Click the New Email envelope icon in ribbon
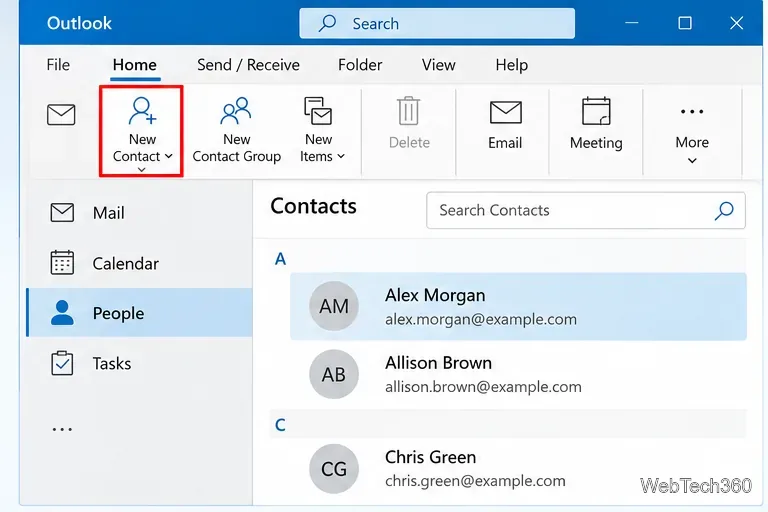 click(x=61, y=115)
